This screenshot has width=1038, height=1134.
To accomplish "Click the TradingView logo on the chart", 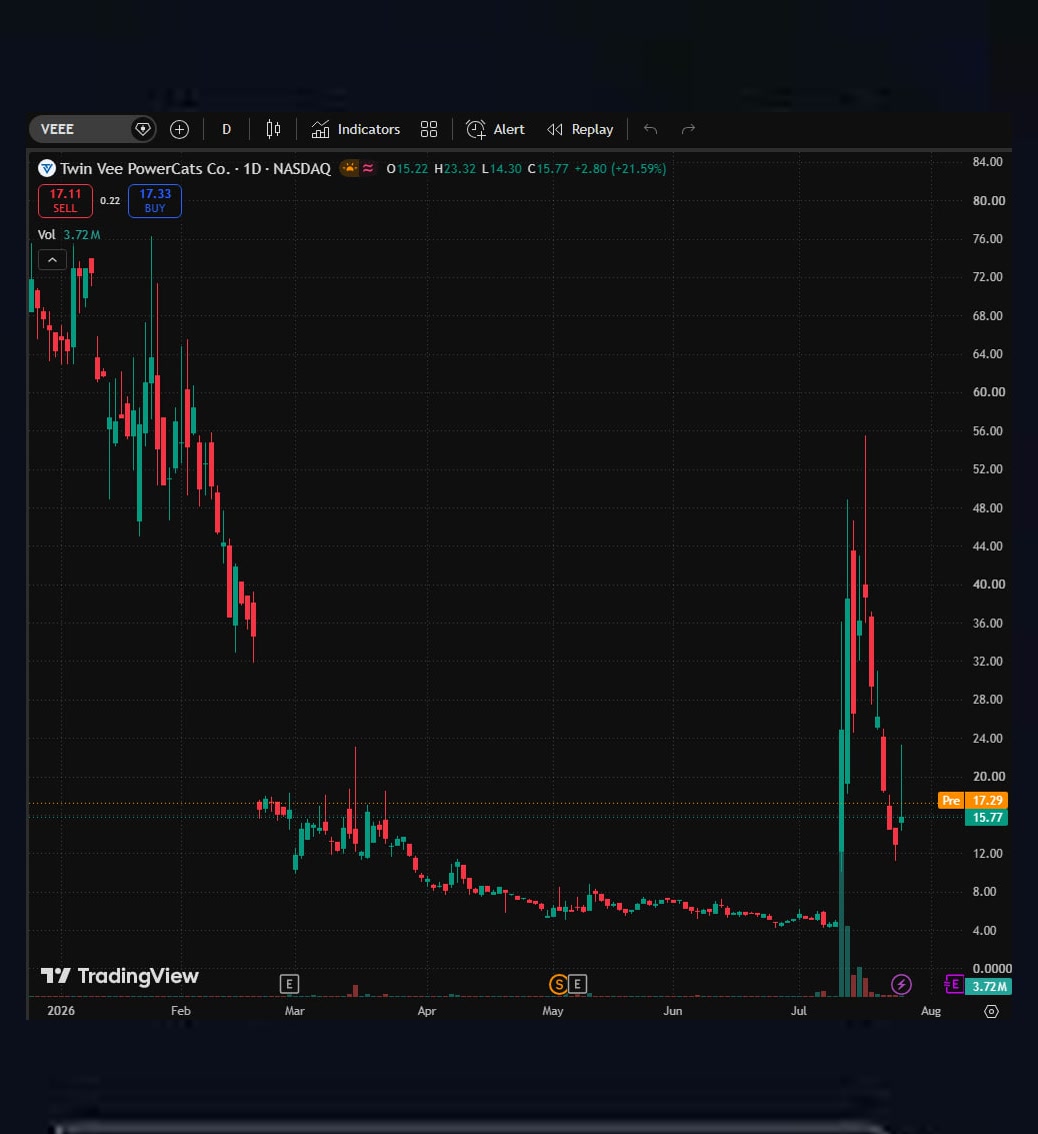I will point(119,976).
